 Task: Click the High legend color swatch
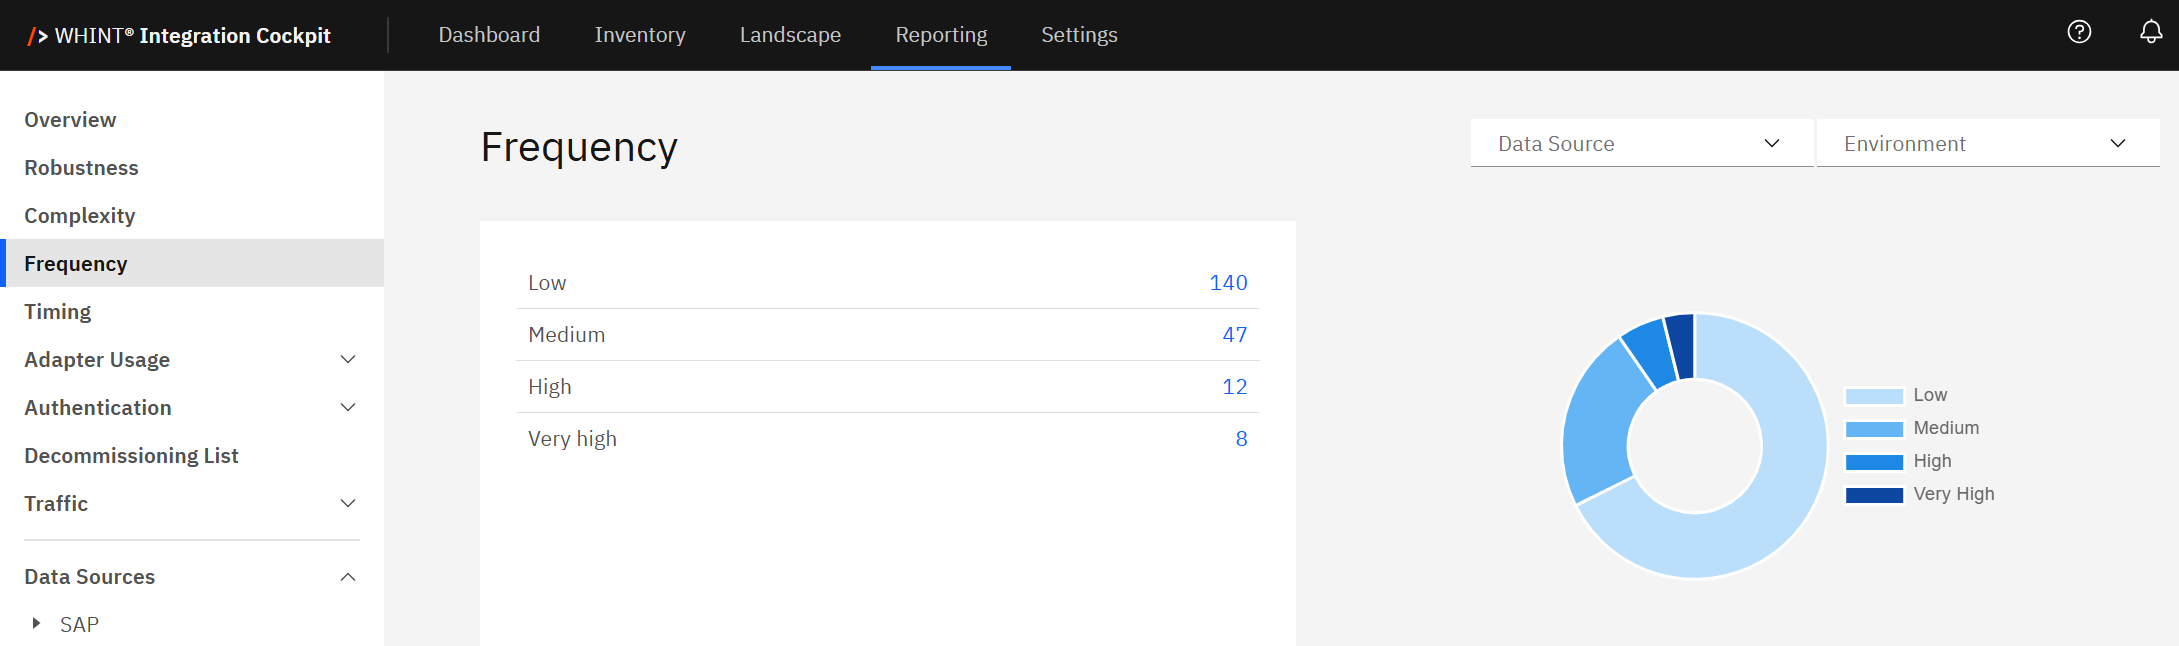[x=1873, y=462]
